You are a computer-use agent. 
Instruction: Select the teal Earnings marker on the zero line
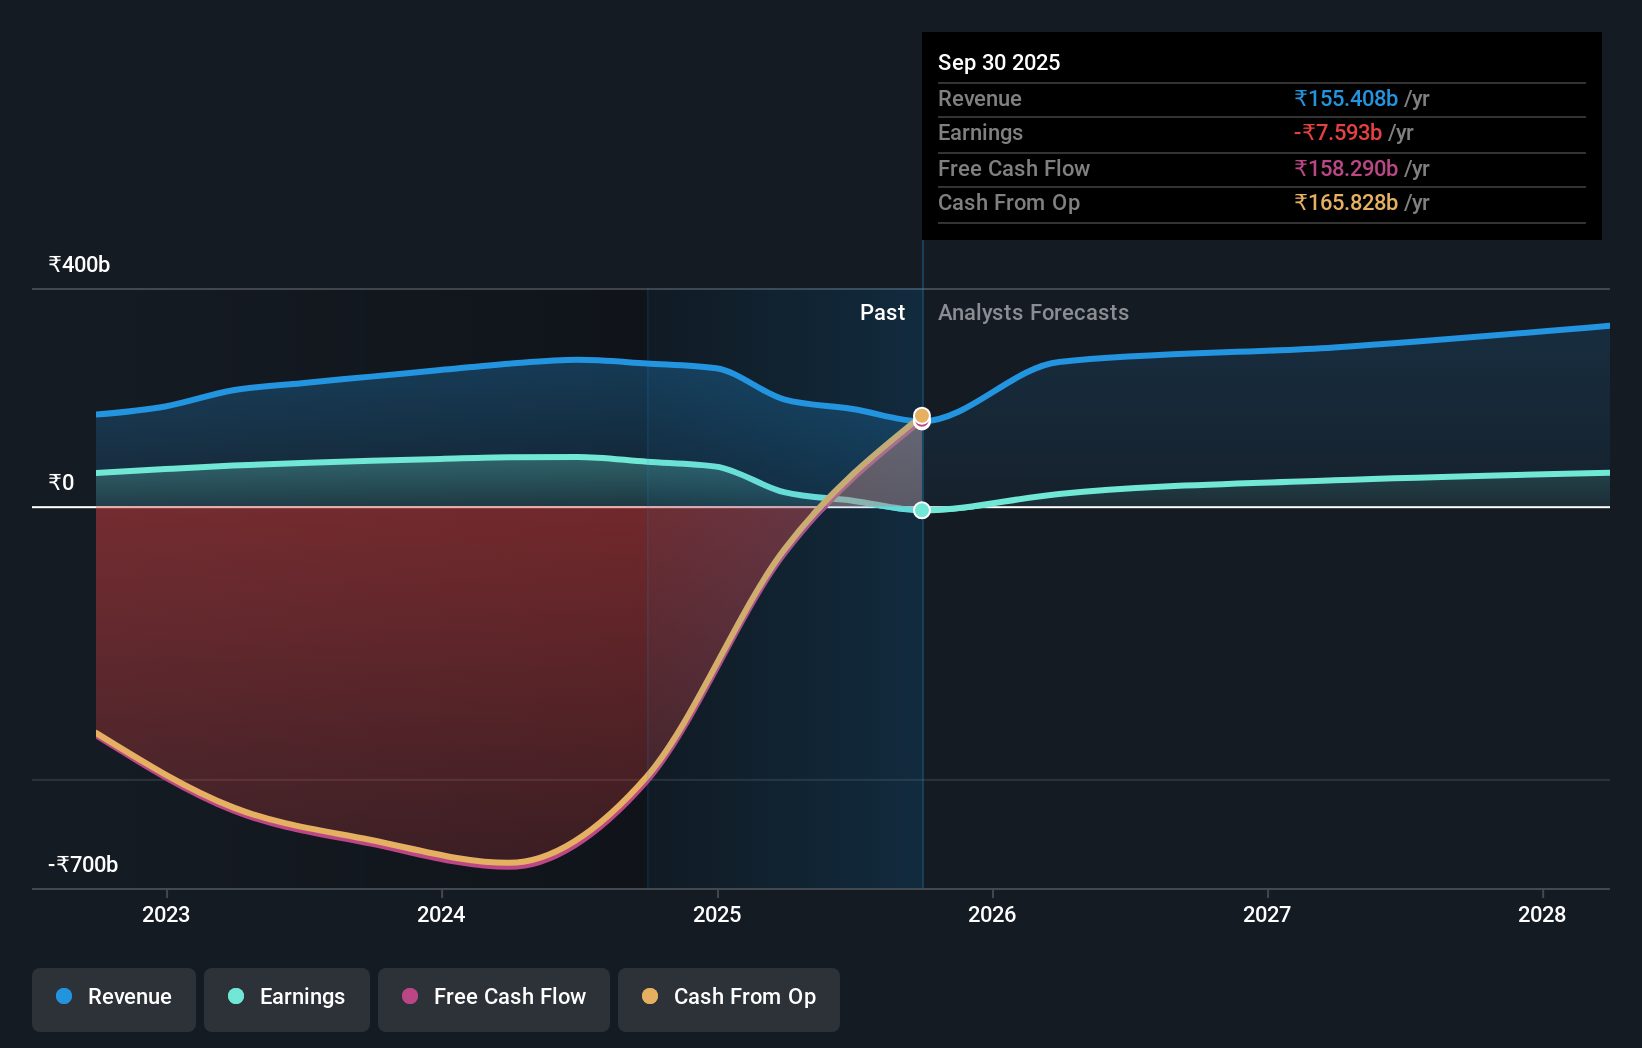click(x=921, y=510)
